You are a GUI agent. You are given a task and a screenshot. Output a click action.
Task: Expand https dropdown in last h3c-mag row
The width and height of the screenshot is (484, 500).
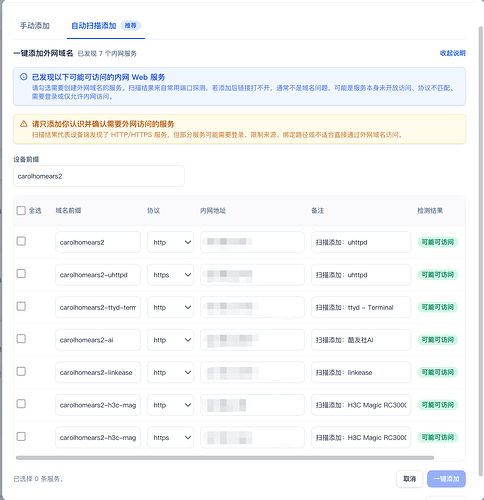point(170,437)
